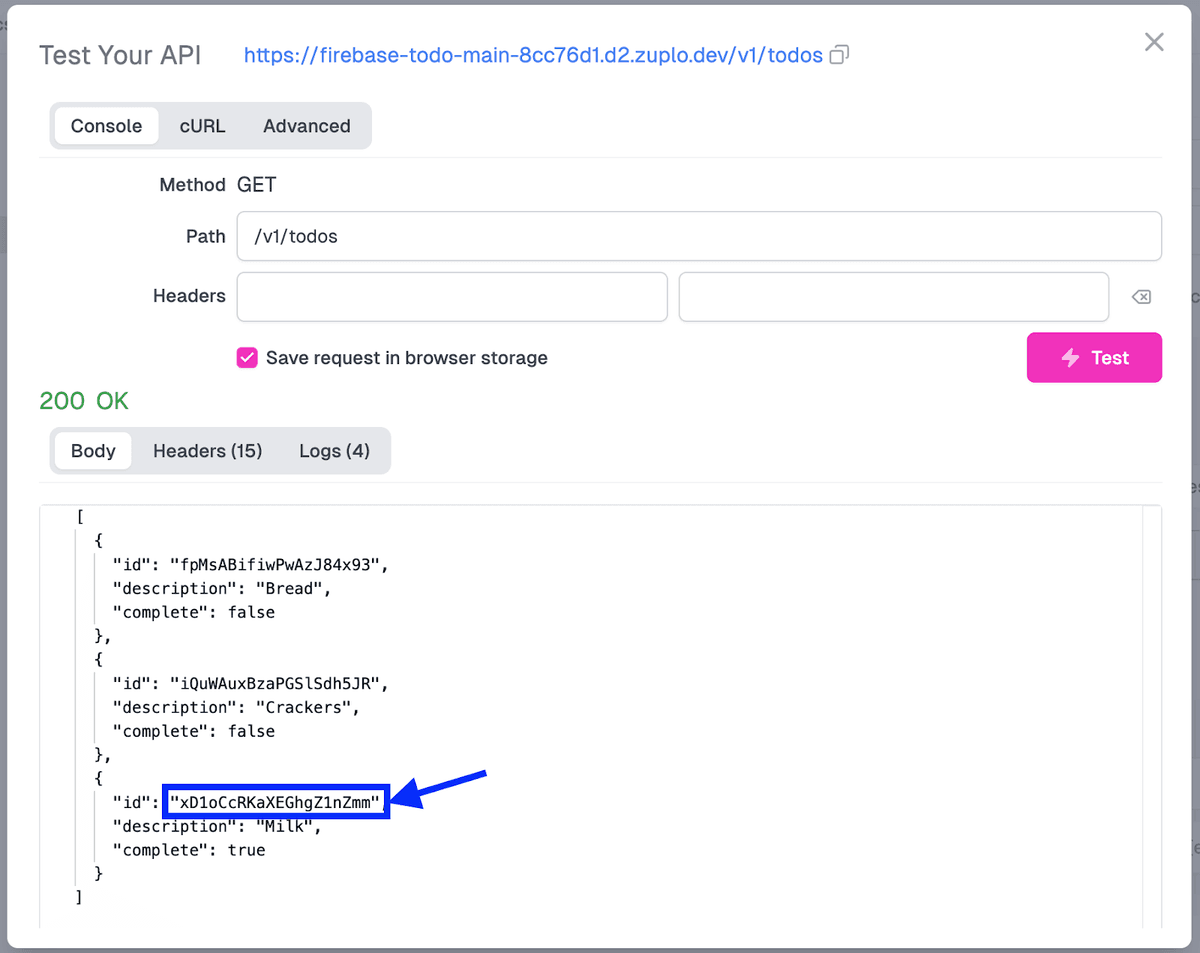Image resolution: width=1200 pixels, height=953 pixels.
Task: Open the Headers (15) response tab
Action: (207, 450)
